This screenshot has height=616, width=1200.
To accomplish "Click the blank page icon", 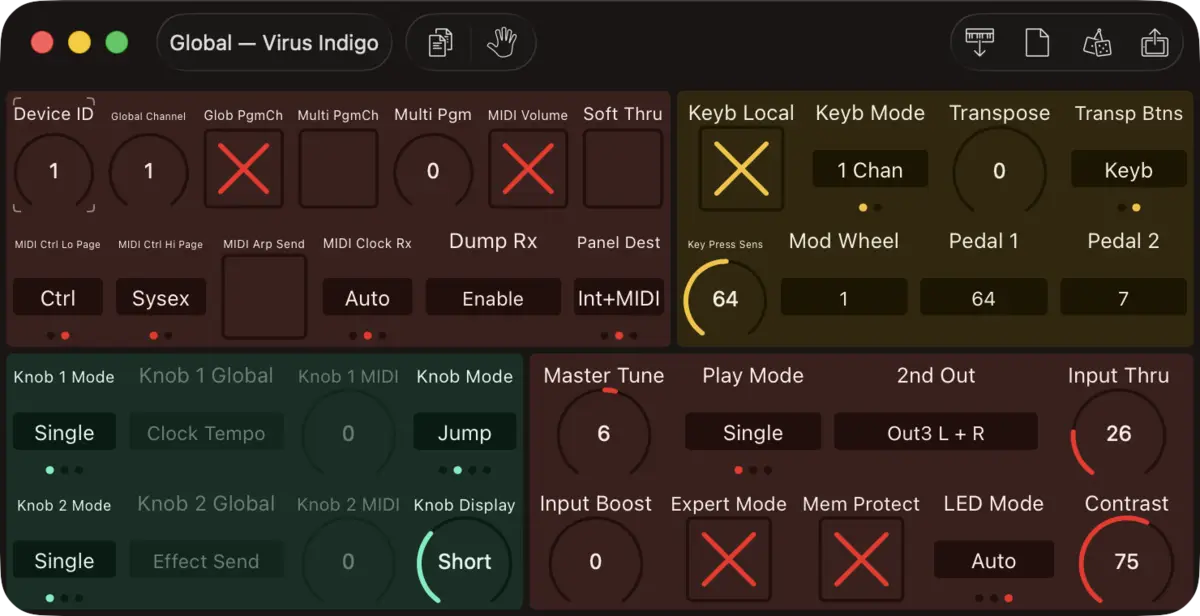I will pos(1037,43).
